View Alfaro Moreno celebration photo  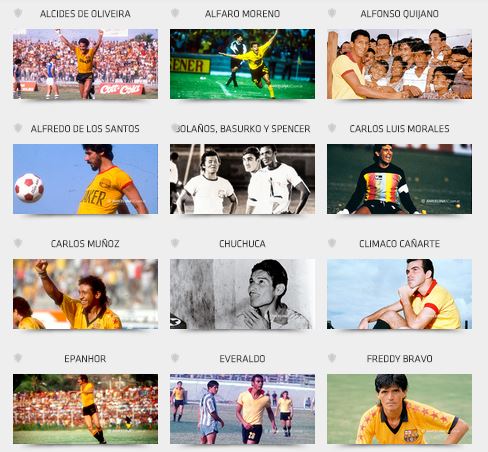[242, 64]
